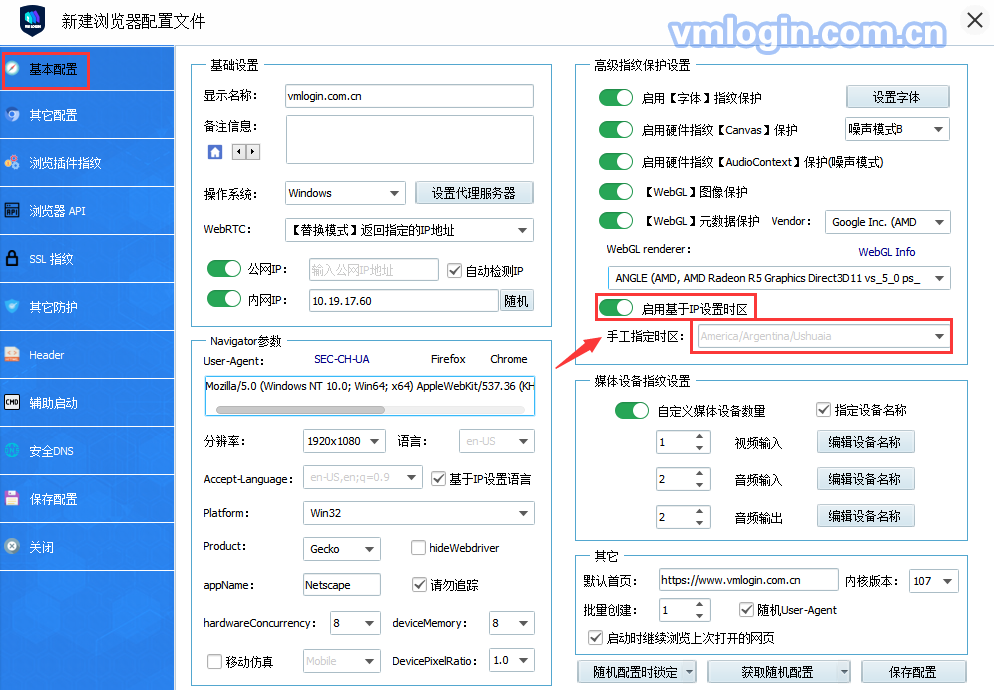This screenshot has width=994, height=690.
Task: Click the shield icon beside 其它防护
Action: 12,306
